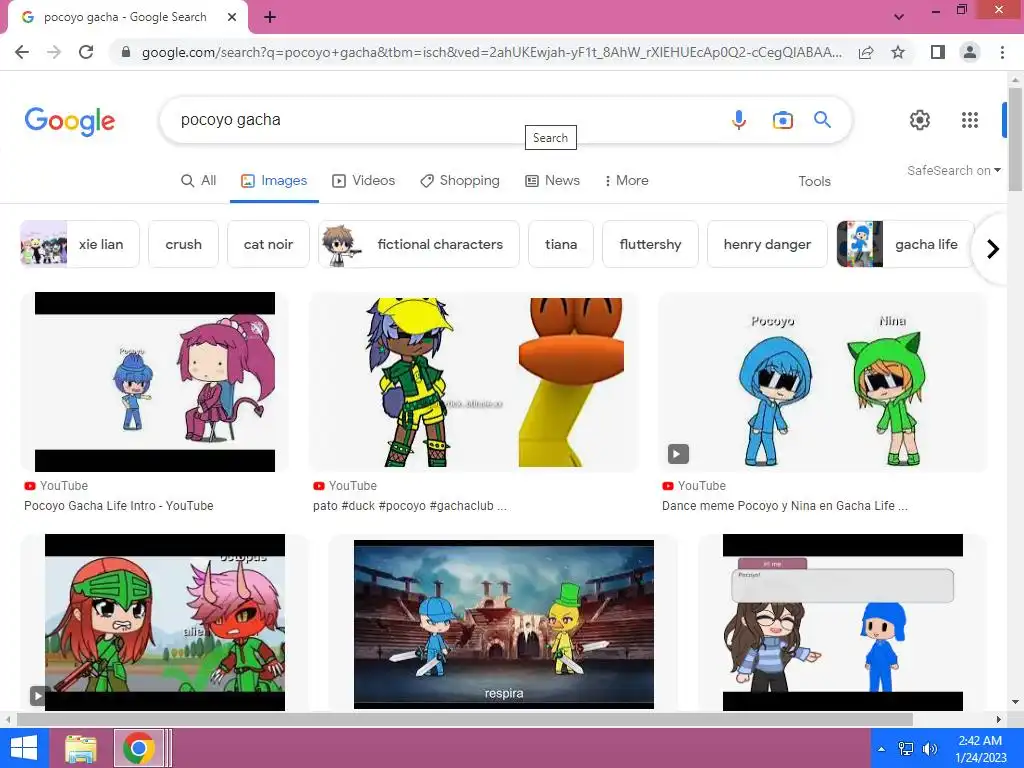This screenshot has width=1024, height=768.
Task: Close the pocoyo gacha tab
Action: coord(232,17)
